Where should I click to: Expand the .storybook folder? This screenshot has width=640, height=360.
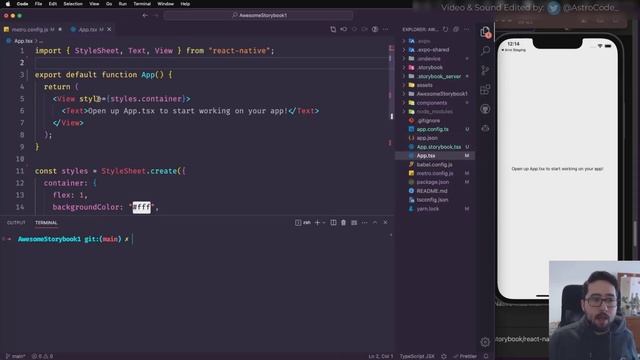pyautogui.click(x=435, y=67)
